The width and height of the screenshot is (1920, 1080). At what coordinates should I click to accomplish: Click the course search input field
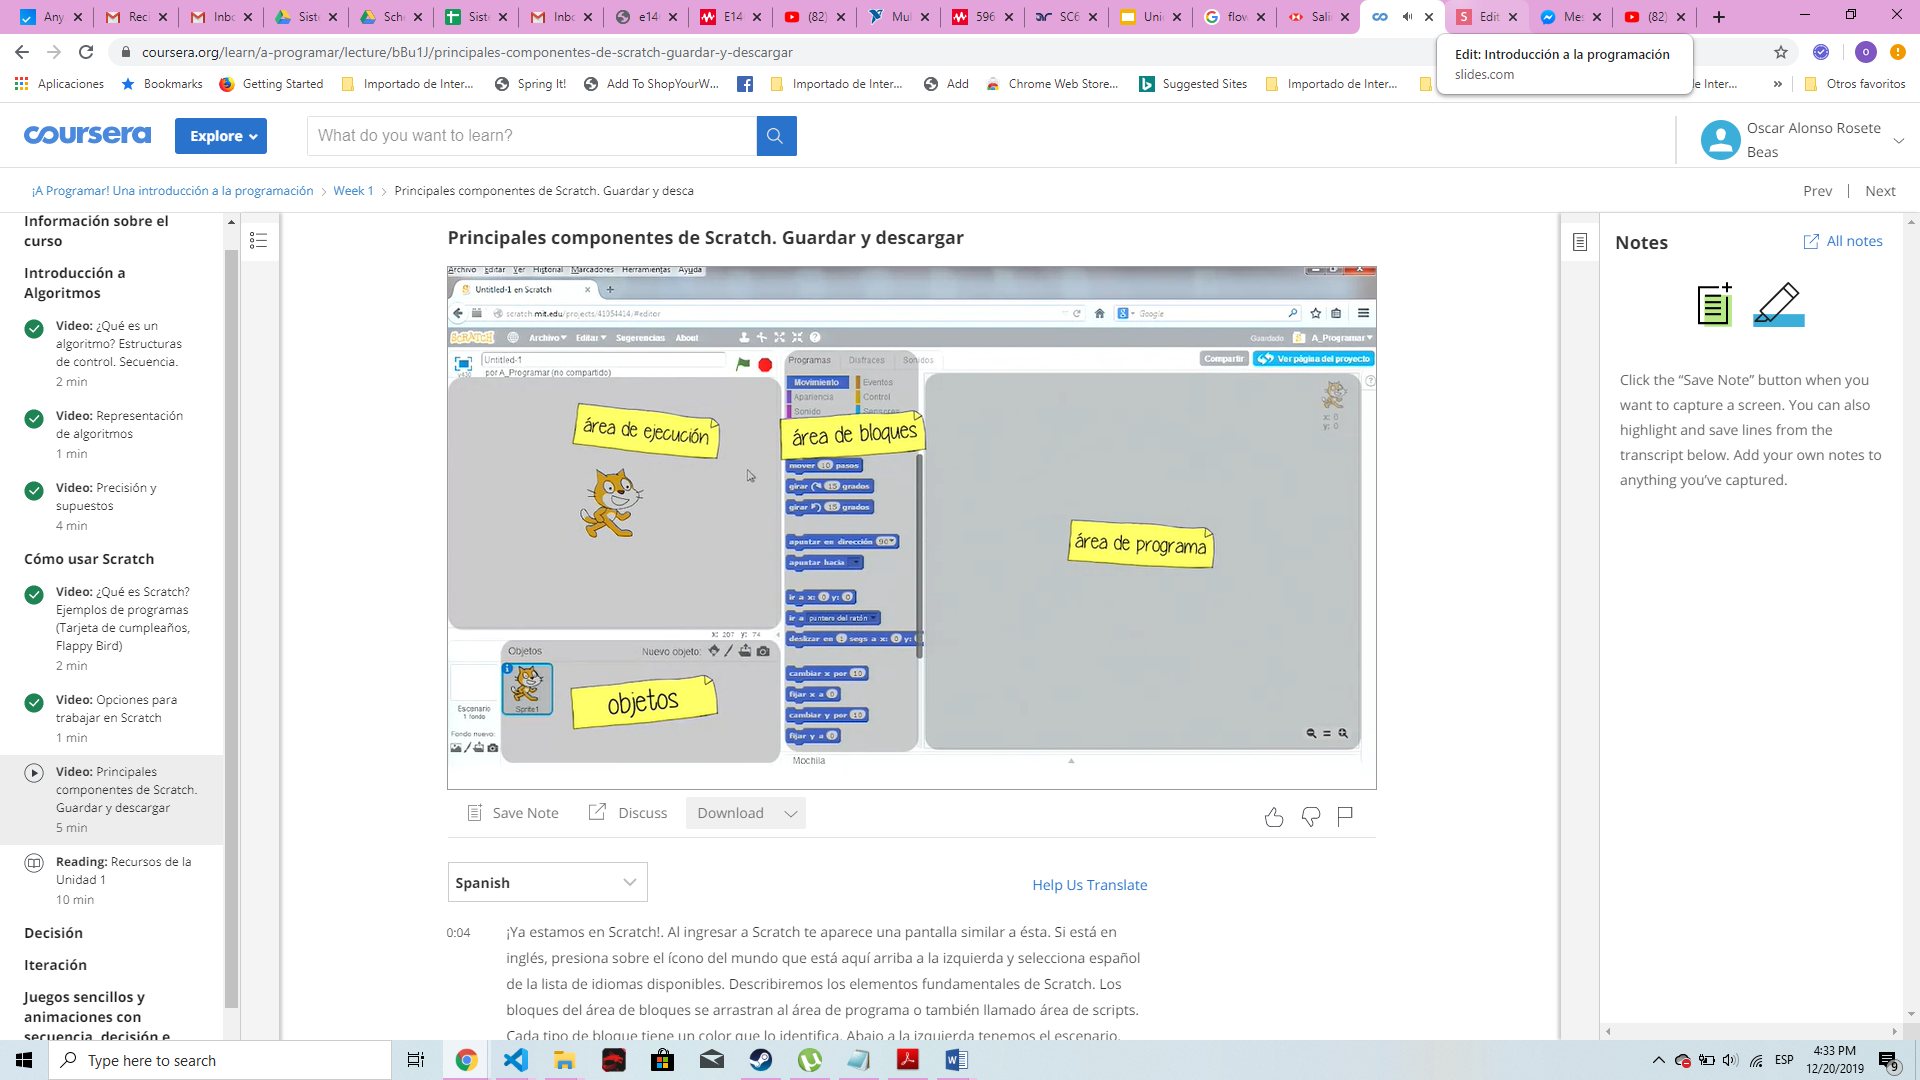[x=531, y=136]
